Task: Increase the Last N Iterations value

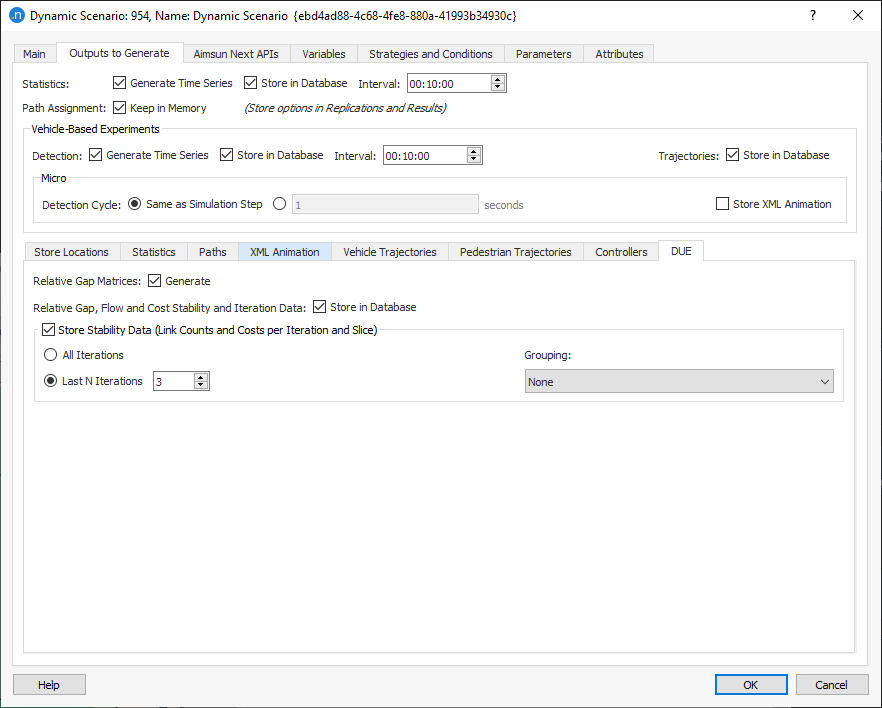Action: click(201, 376)
